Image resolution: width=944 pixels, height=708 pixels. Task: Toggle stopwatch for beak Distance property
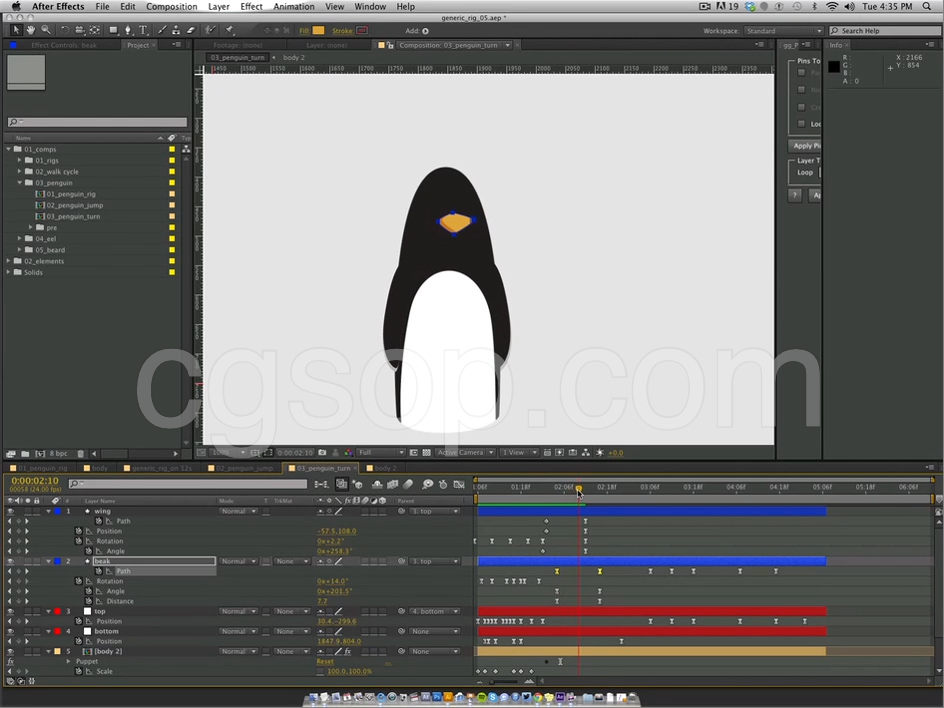pos(88,601)
